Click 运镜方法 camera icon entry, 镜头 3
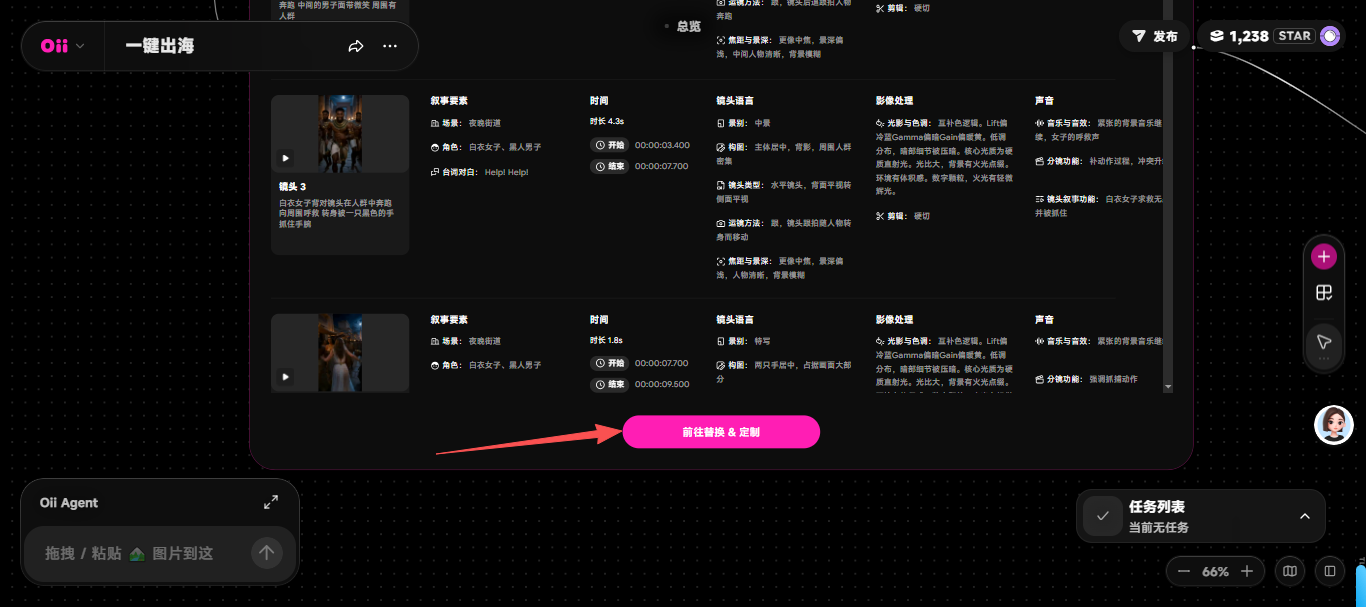Image resolution: width=1366 pixels, height=607 pixels. (784, 230)
